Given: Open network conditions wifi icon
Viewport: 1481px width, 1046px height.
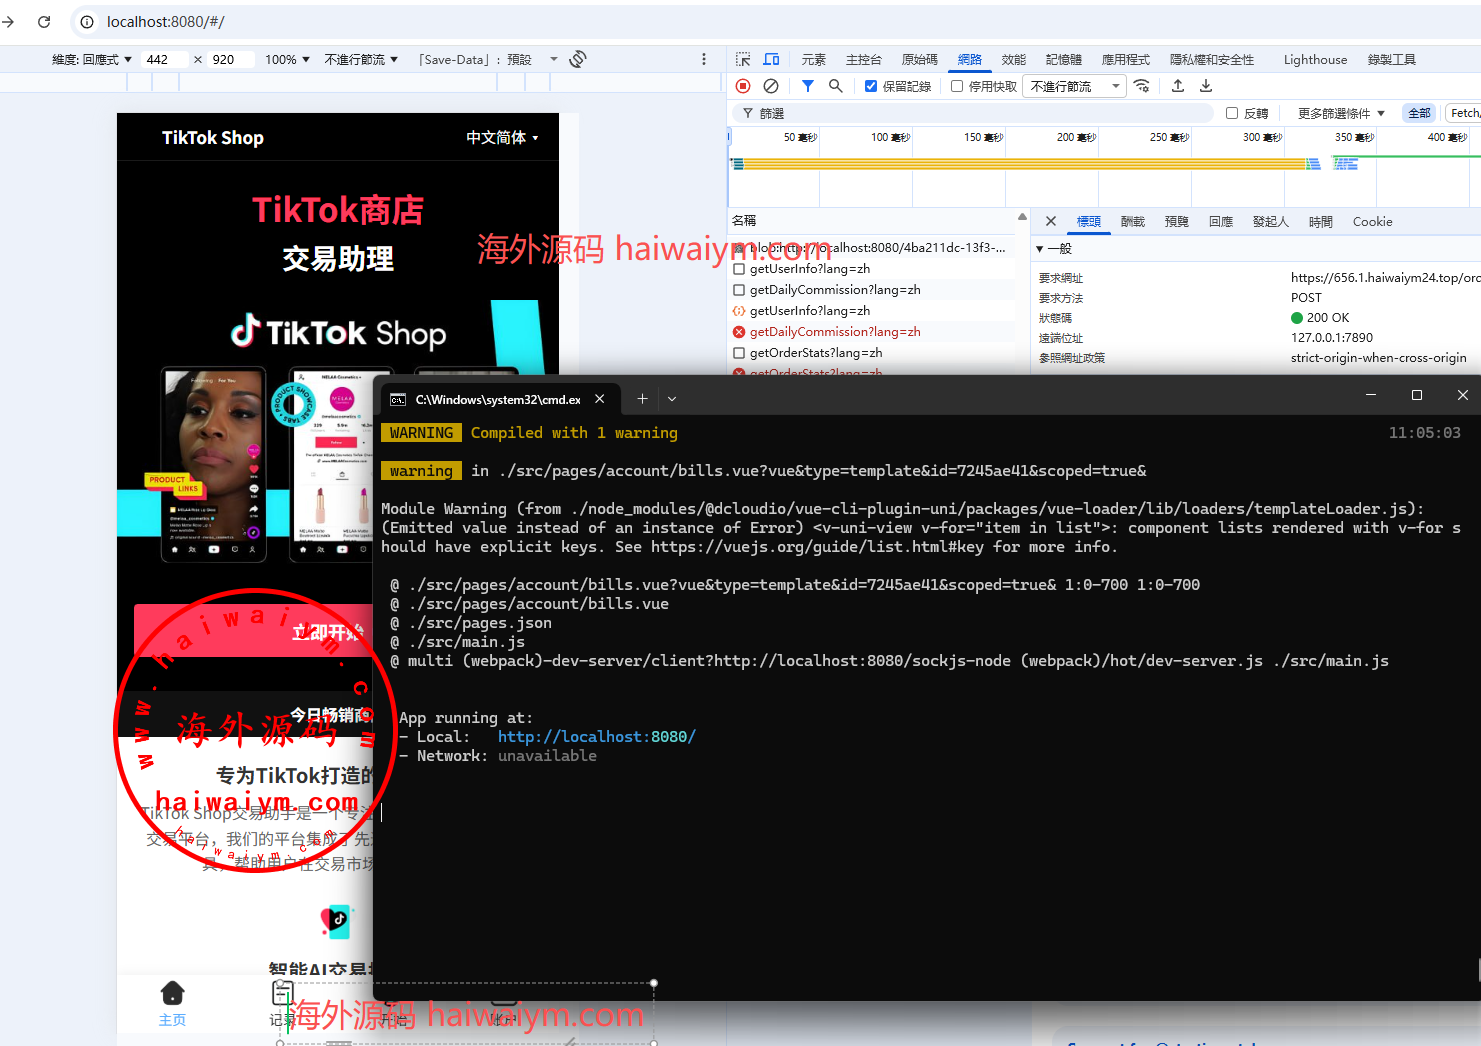Looking at the screenshot, I should pos(1142,86).
